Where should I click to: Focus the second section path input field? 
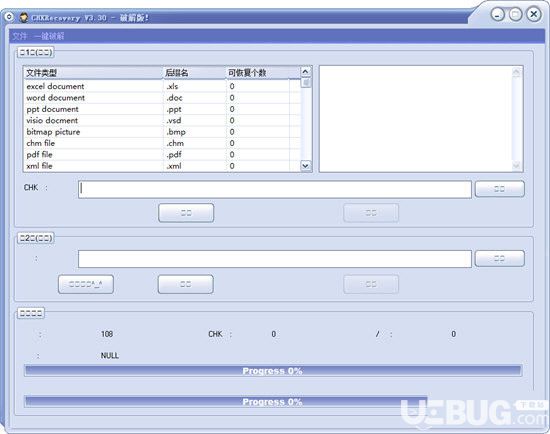tap(275, 259)
